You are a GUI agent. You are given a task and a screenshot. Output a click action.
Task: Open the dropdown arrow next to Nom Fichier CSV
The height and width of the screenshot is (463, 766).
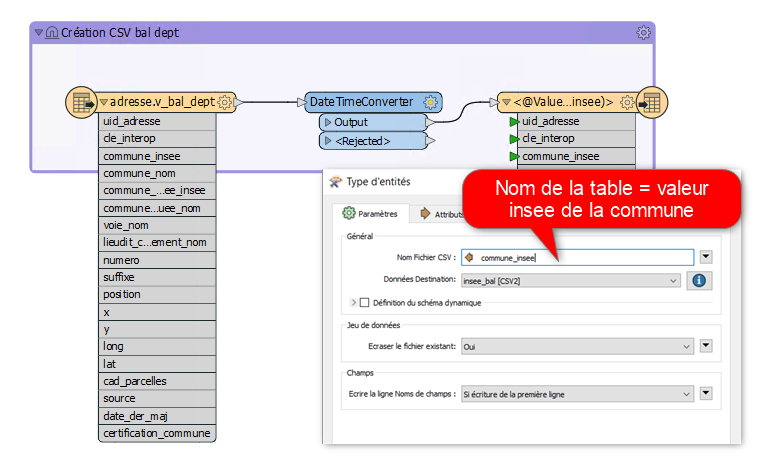click(x=706, y=257)
